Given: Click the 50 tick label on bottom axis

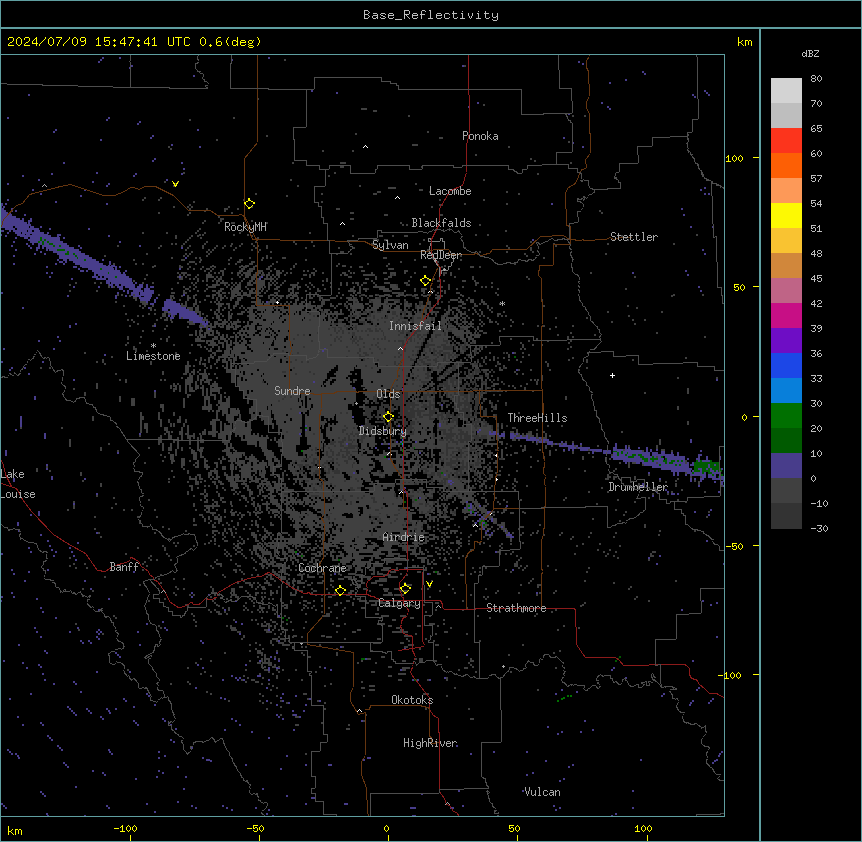Looking at the screenshot, I should (514, 828).
